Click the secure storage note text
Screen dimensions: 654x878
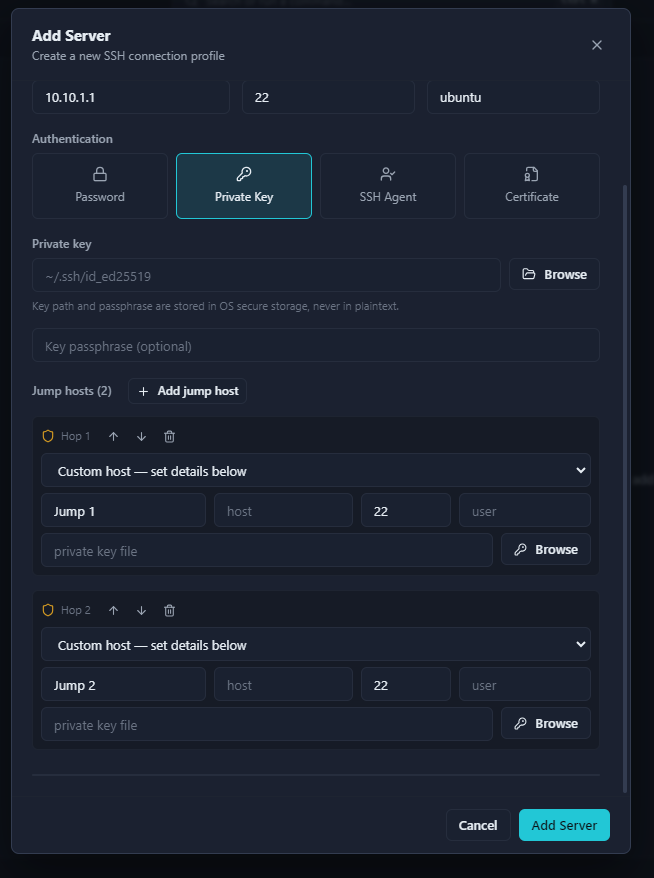pyautogui.click(x=215, y=306)
